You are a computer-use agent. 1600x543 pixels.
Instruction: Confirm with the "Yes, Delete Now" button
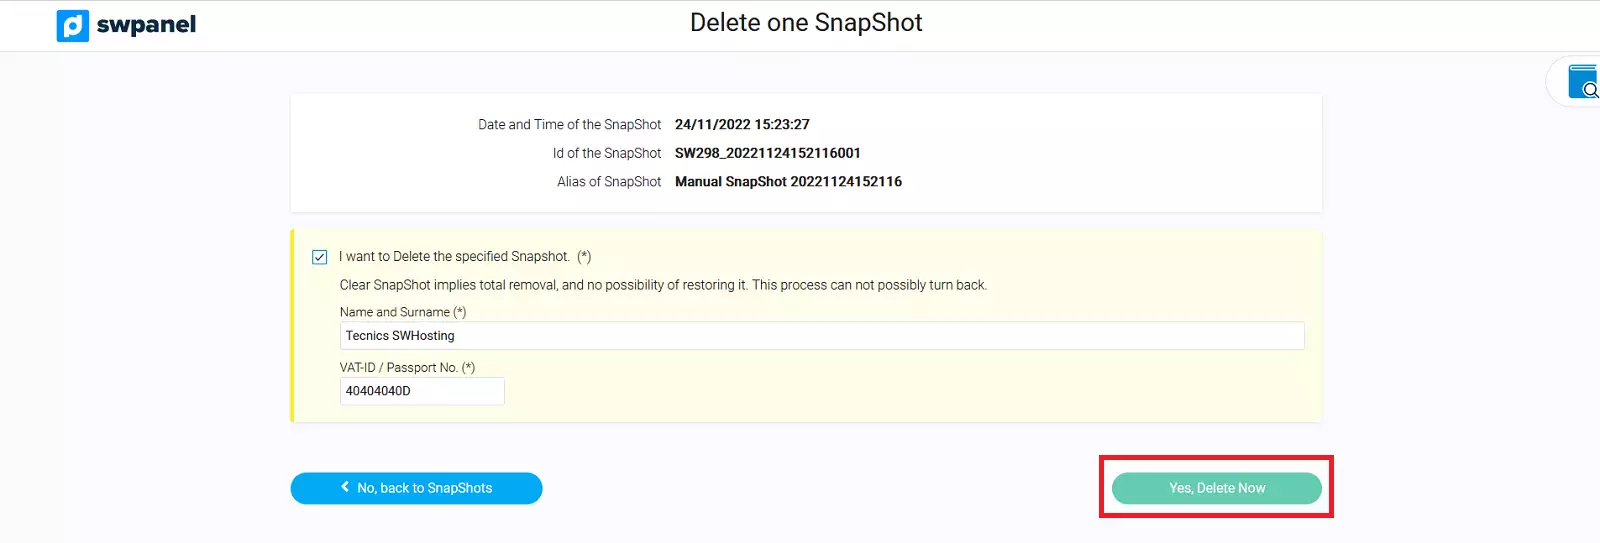coord(1216,488)
